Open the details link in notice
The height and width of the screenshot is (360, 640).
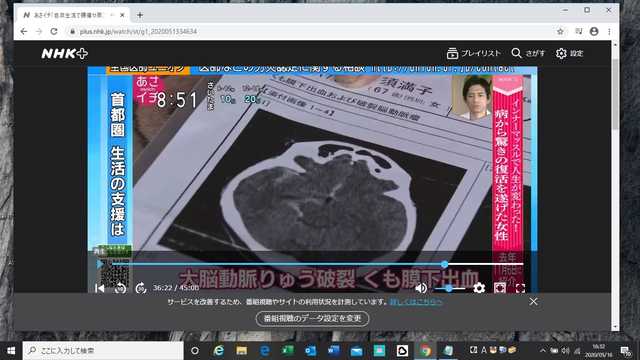point(416,302)
